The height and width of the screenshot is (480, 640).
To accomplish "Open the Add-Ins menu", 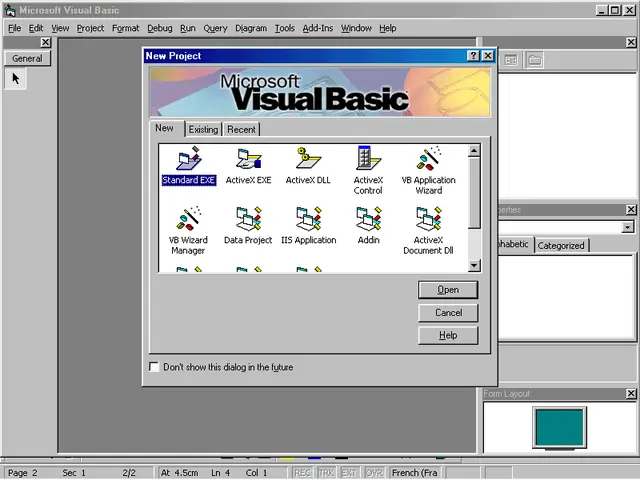I will (318, 28).
